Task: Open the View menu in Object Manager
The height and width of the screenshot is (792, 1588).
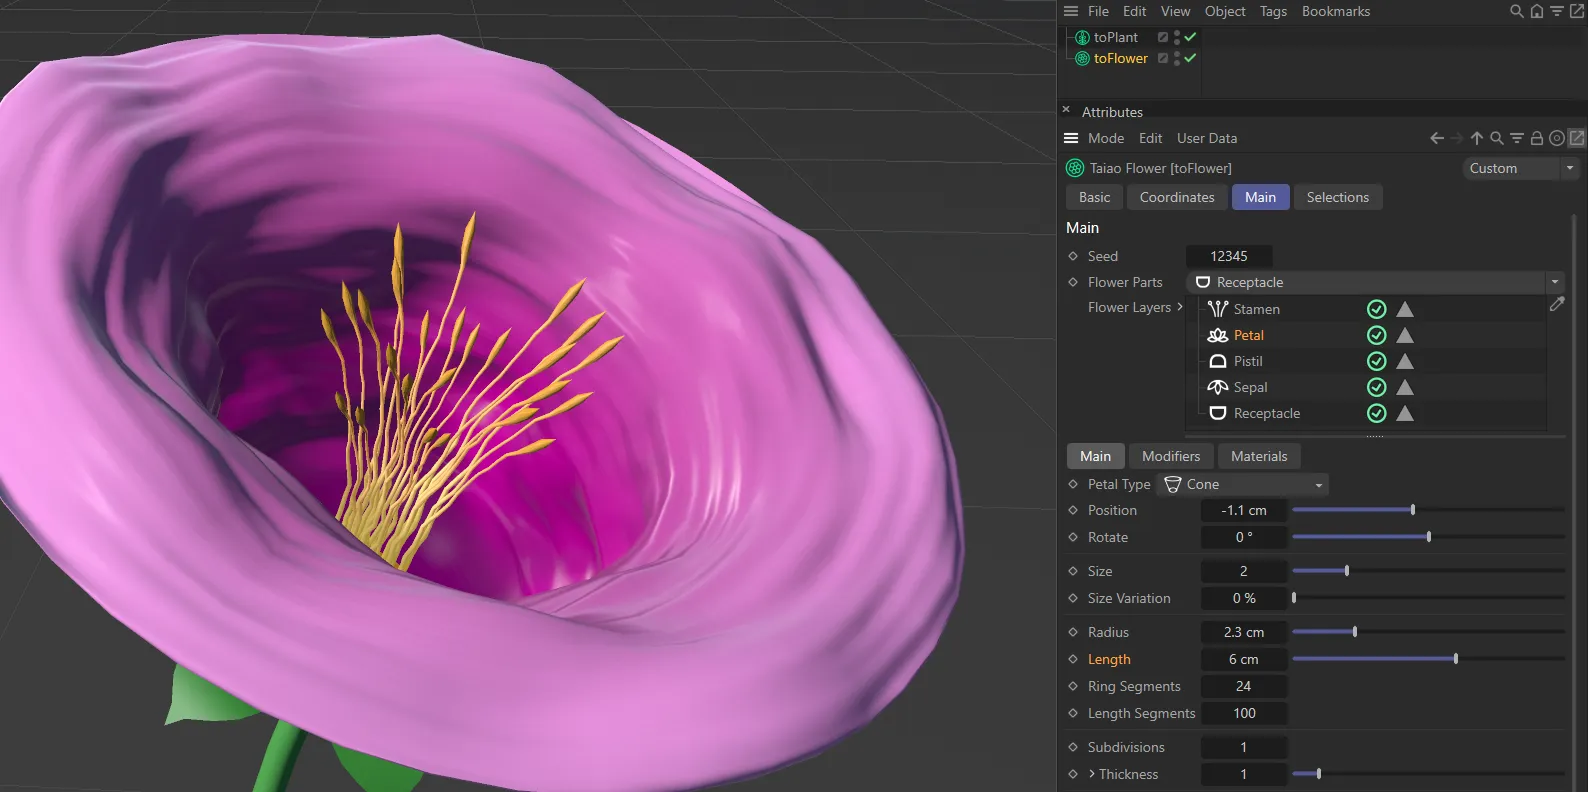Action: [x=1175, y=11]
